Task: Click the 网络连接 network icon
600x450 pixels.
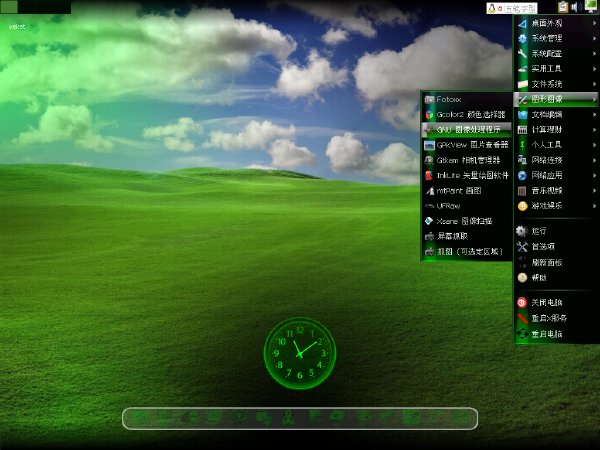Action: click(x=522, y=160)
